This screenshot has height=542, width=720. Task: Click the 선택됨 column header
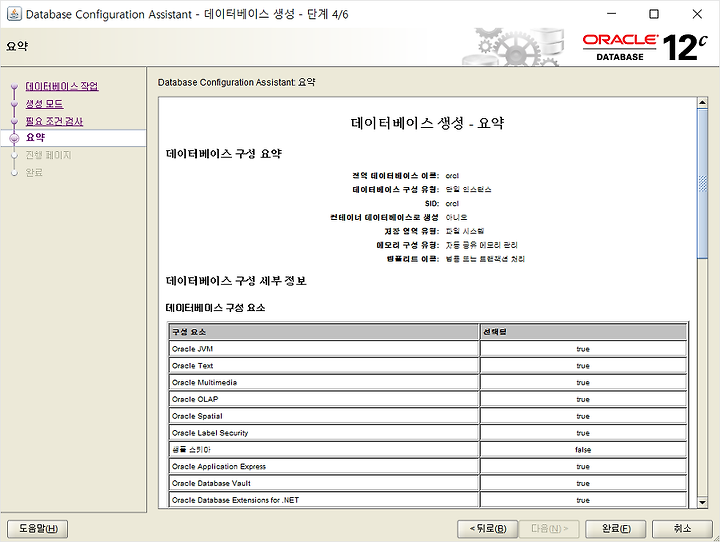point(583,332)
